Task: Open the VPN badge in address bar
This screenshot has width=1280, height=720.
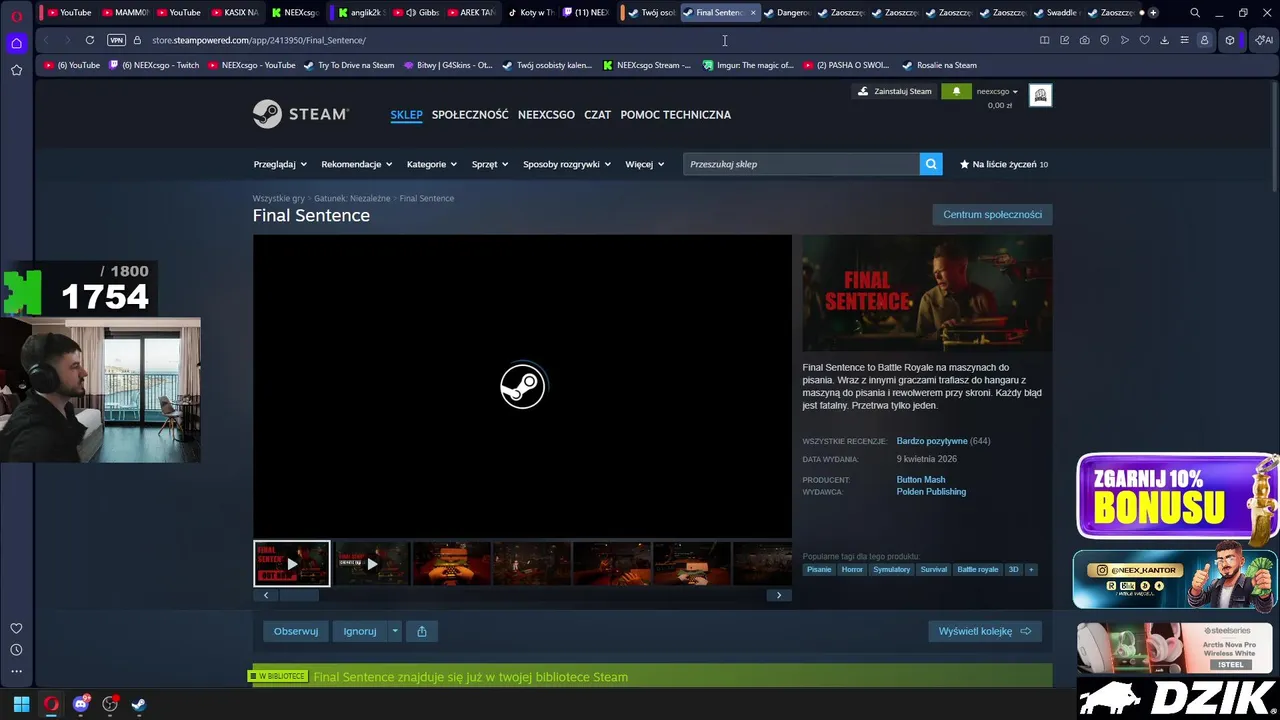Action: click(x=116, y=40)
